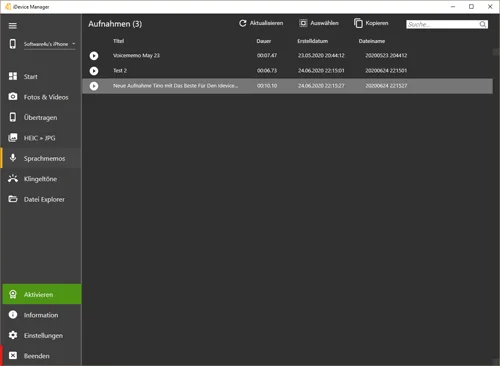This screenshot has width=500, height=366.
Task: Click the phone icon for Übertragen
Action: coord(13,117)
